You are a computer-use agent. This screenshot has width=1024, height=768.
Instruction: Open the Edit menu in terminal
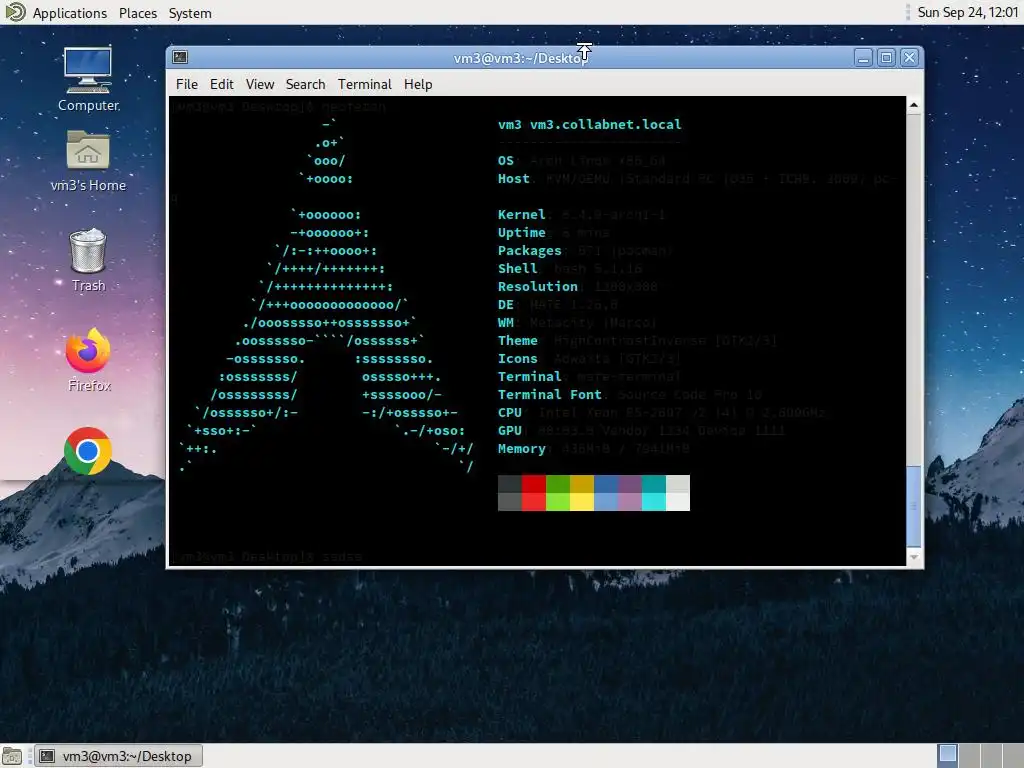221,84
